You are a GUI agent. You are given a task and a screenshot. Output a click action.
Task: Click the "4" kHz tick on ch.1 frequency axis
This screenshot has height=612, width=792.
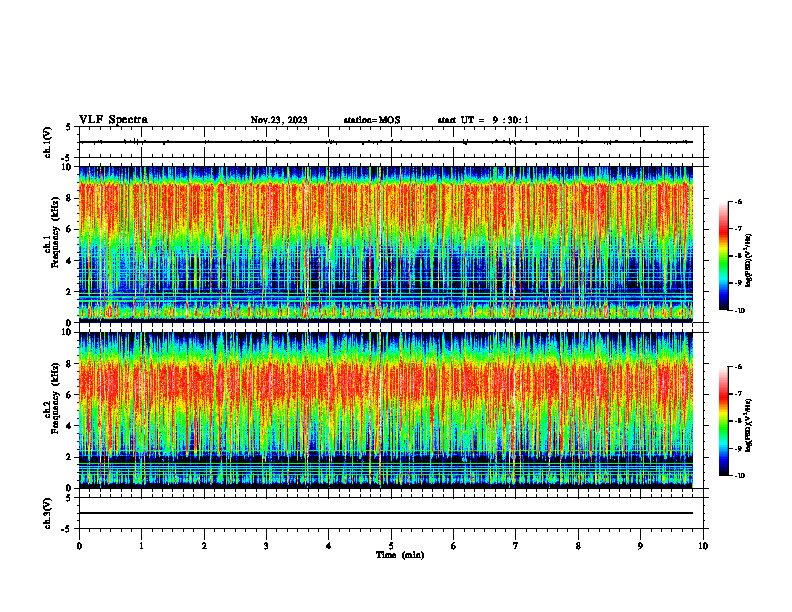point(70,261)
